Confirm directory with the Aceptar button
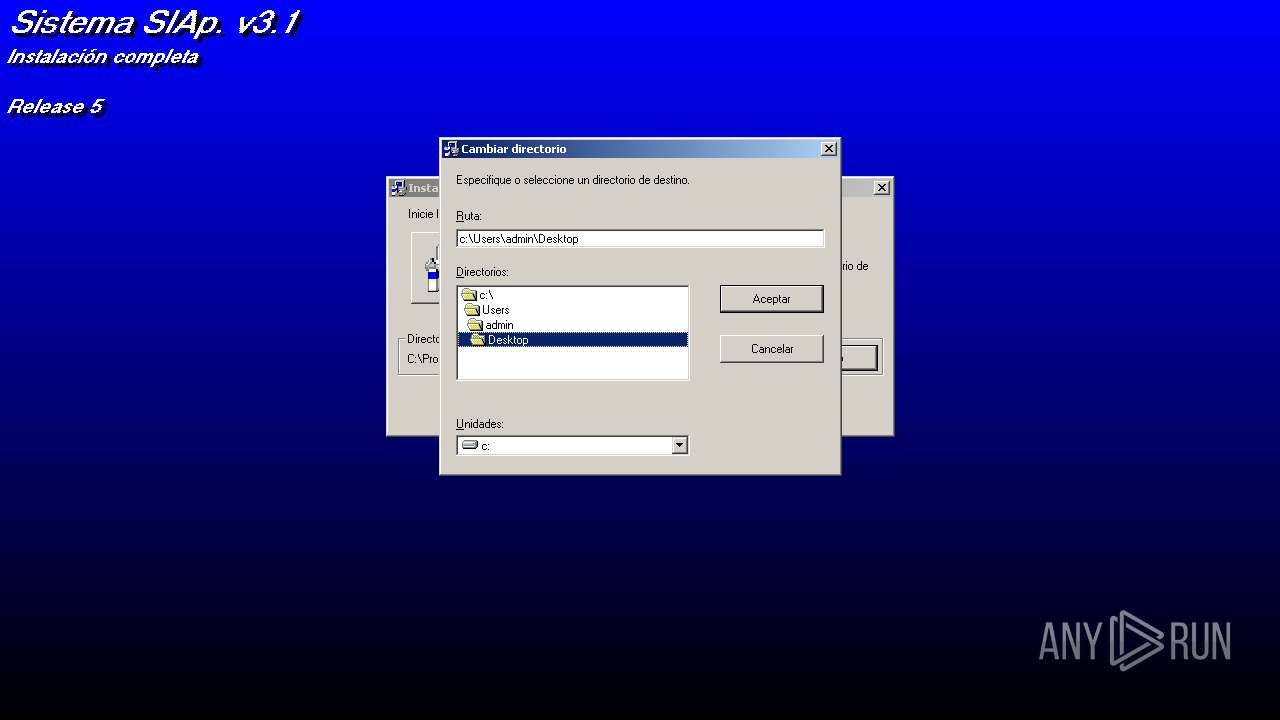The width and height of the screenshot is (1280, 720). pos(771,299)
